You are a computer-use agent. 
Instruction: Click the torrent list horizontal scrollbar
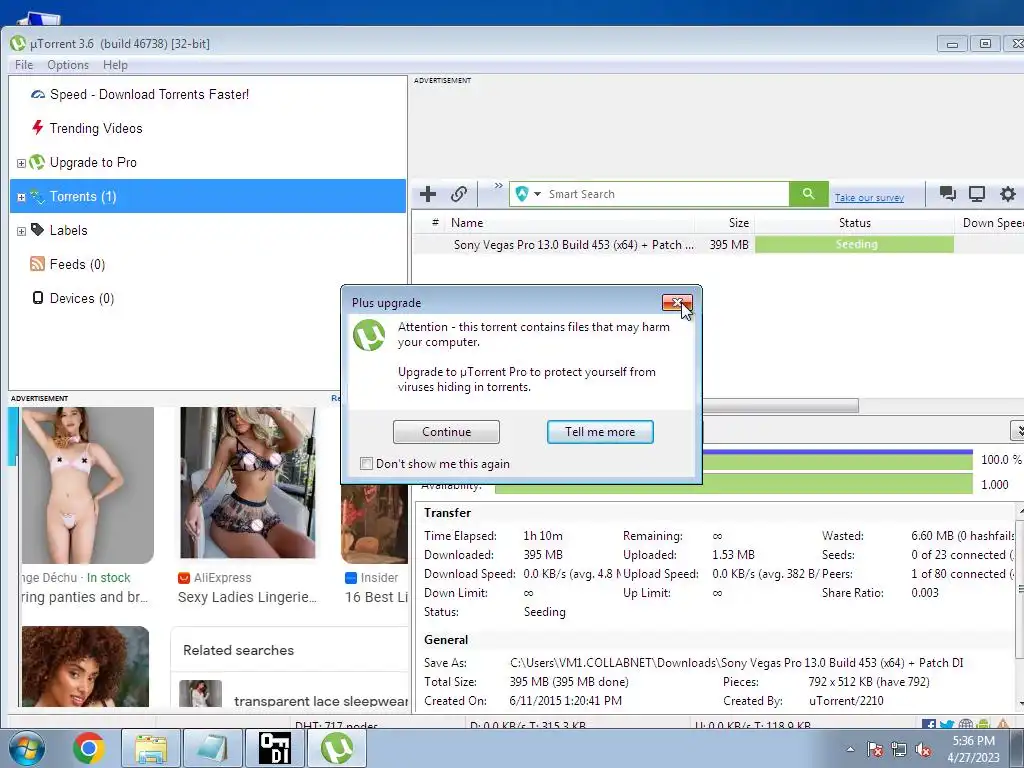[x=780, y=406]
